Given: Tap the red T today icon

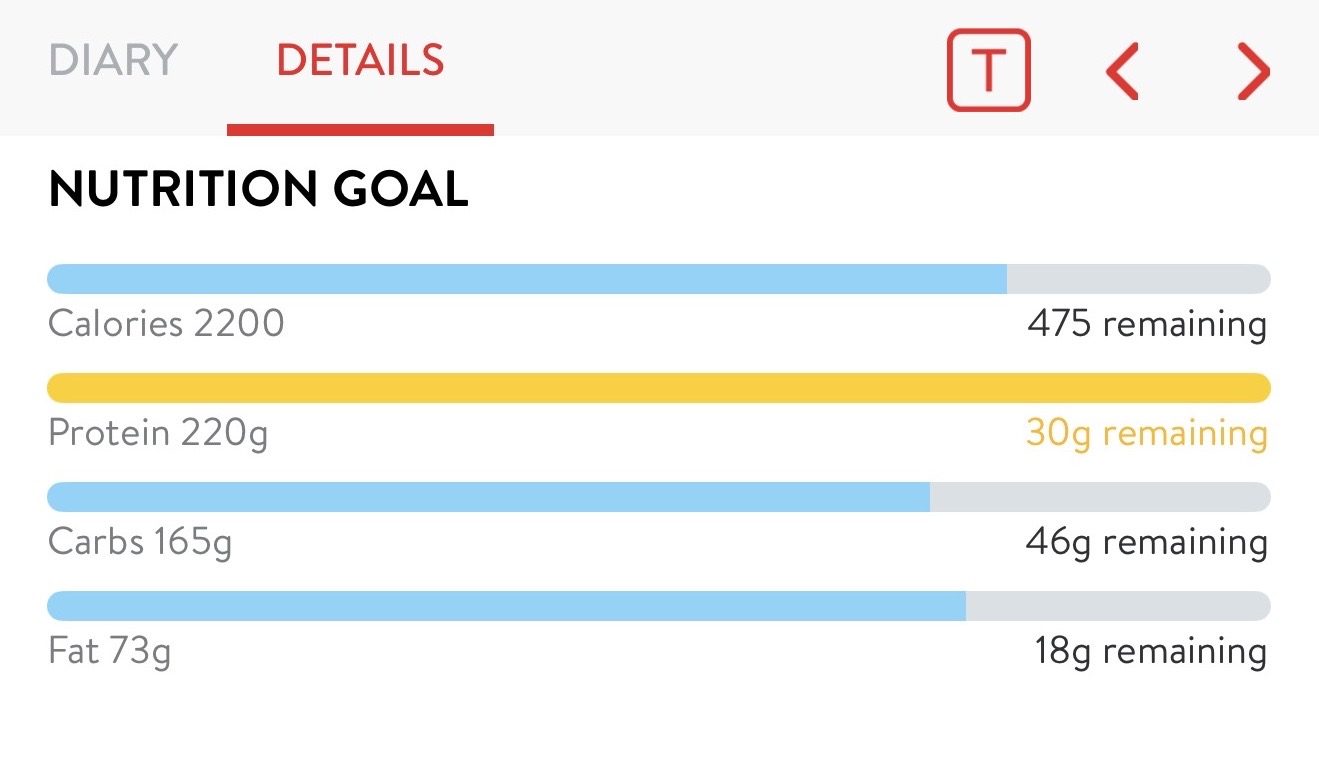Looking at the screenshot, I should click(988, 69).
